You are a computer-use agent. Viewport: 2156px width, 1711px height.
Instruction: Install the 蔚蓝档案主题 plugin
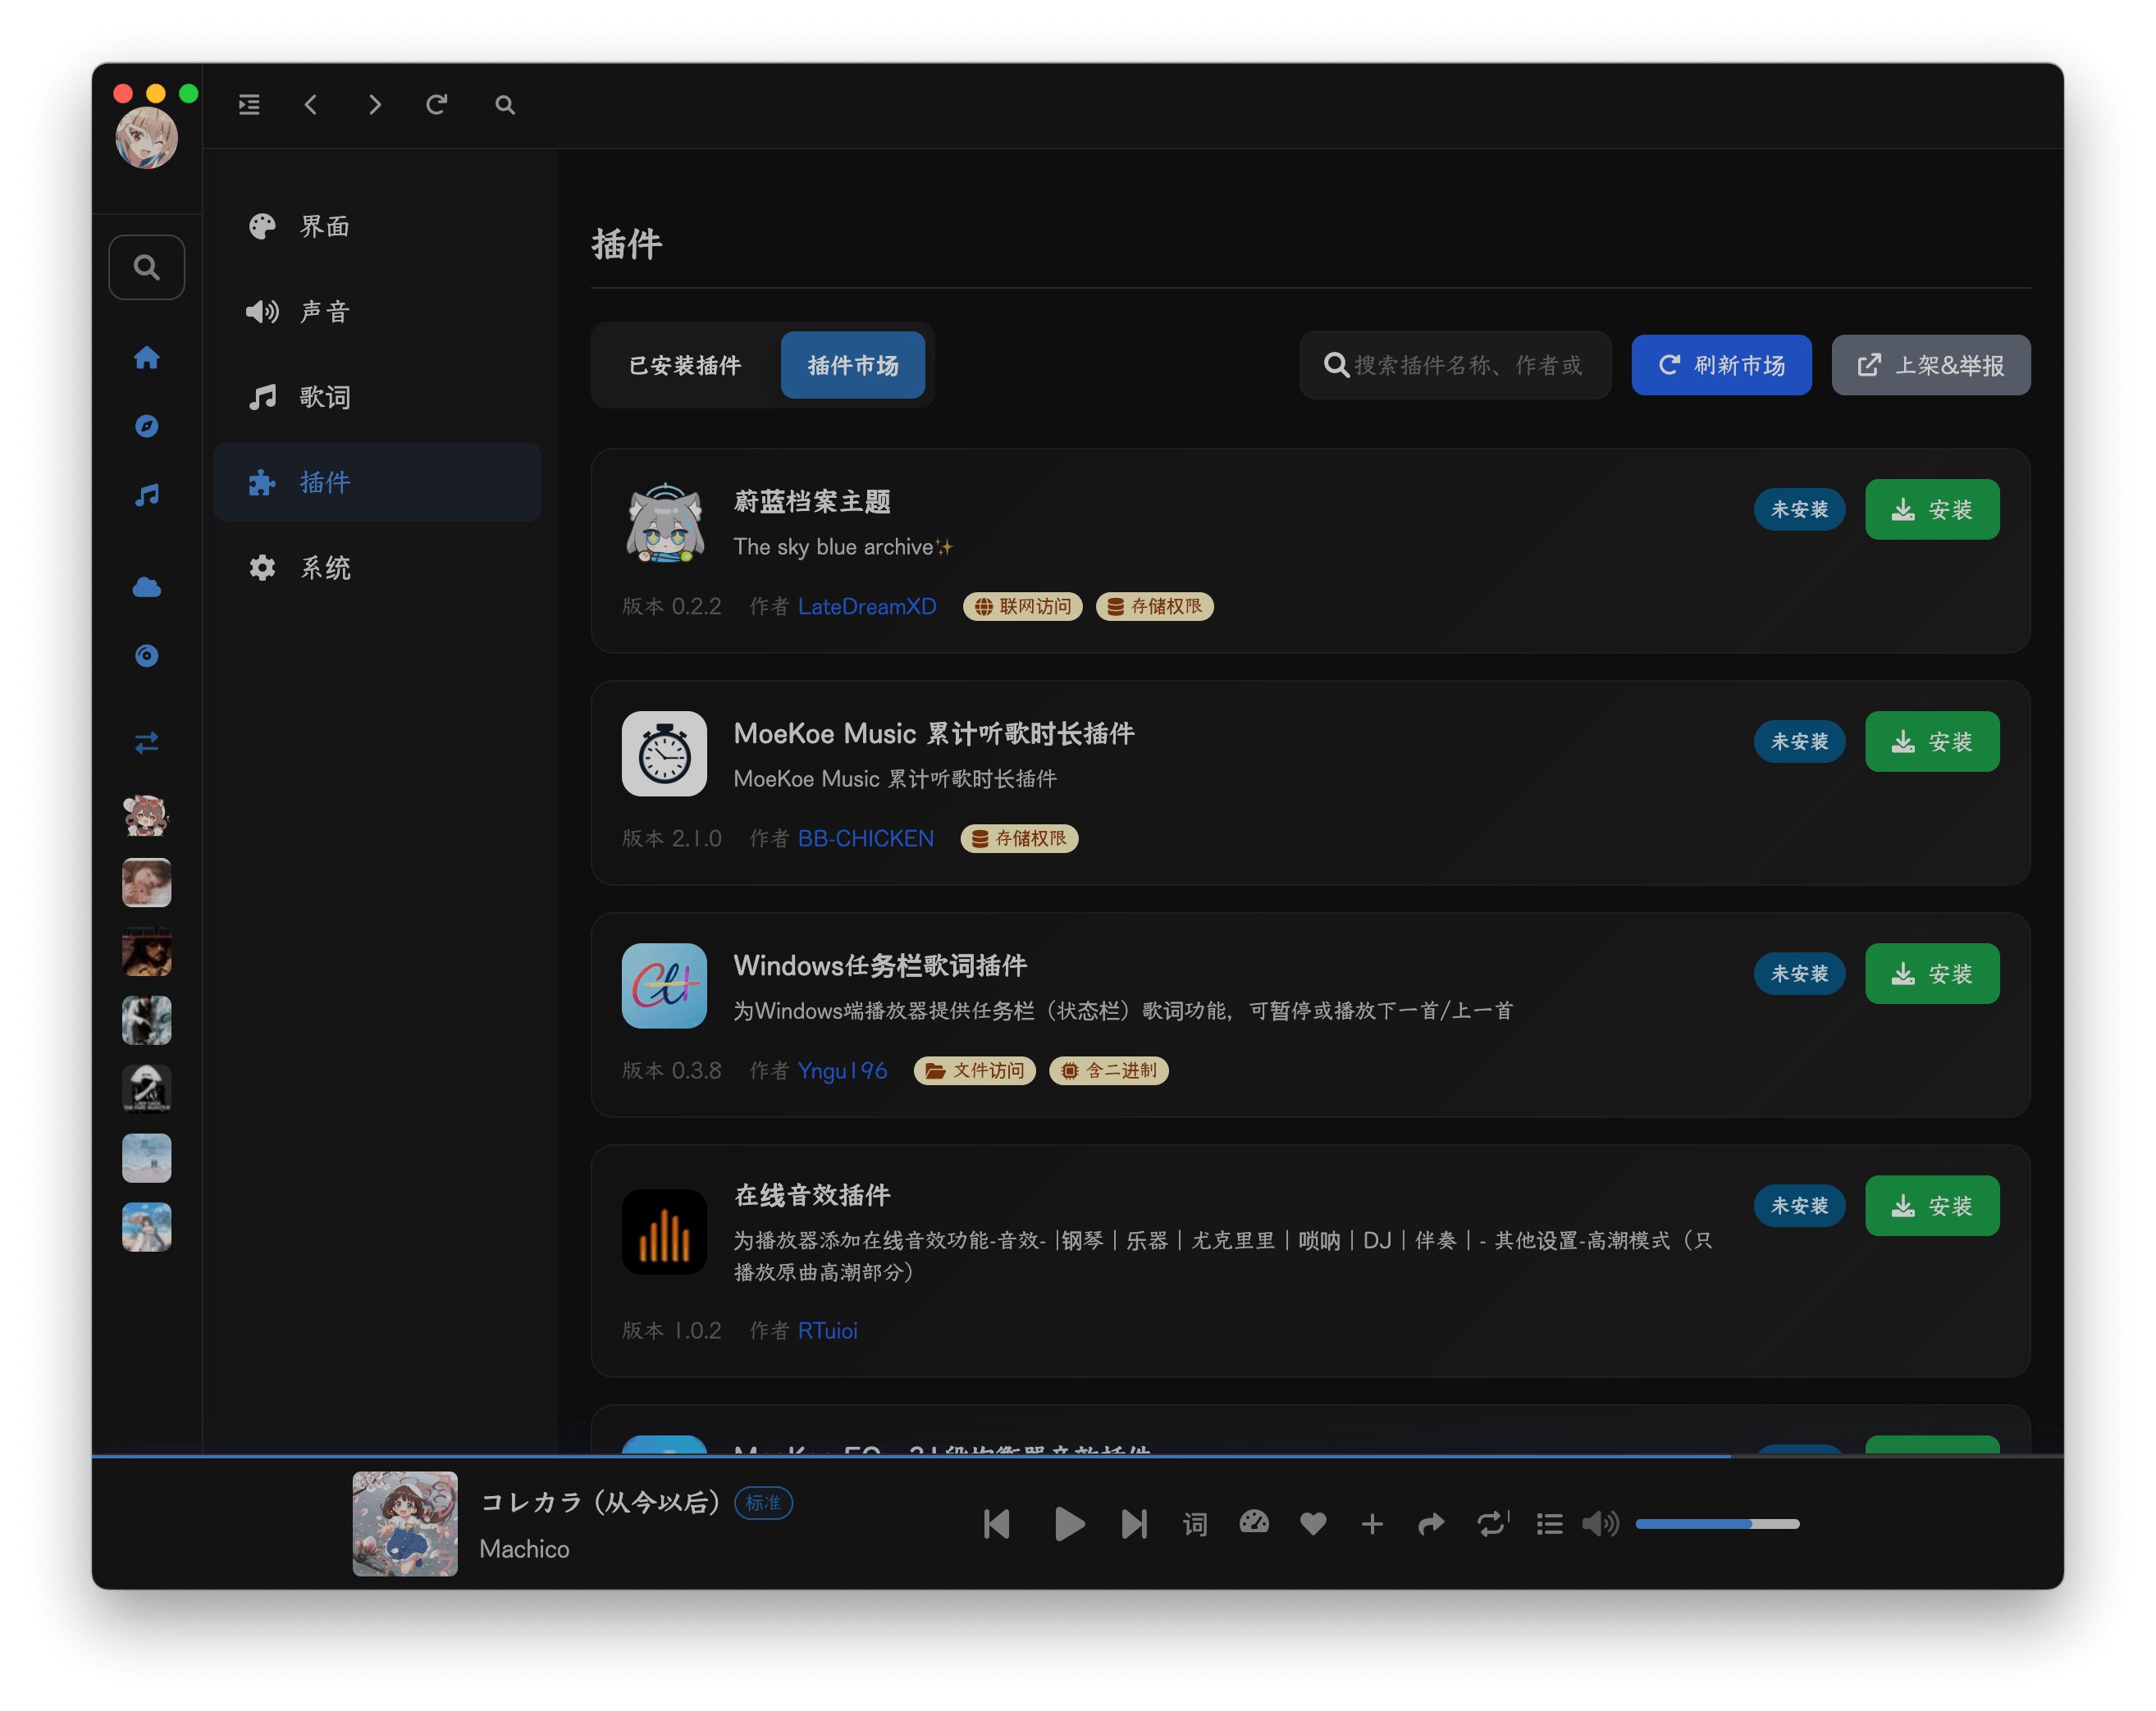pyautogui.click(x=1932, y=509)
